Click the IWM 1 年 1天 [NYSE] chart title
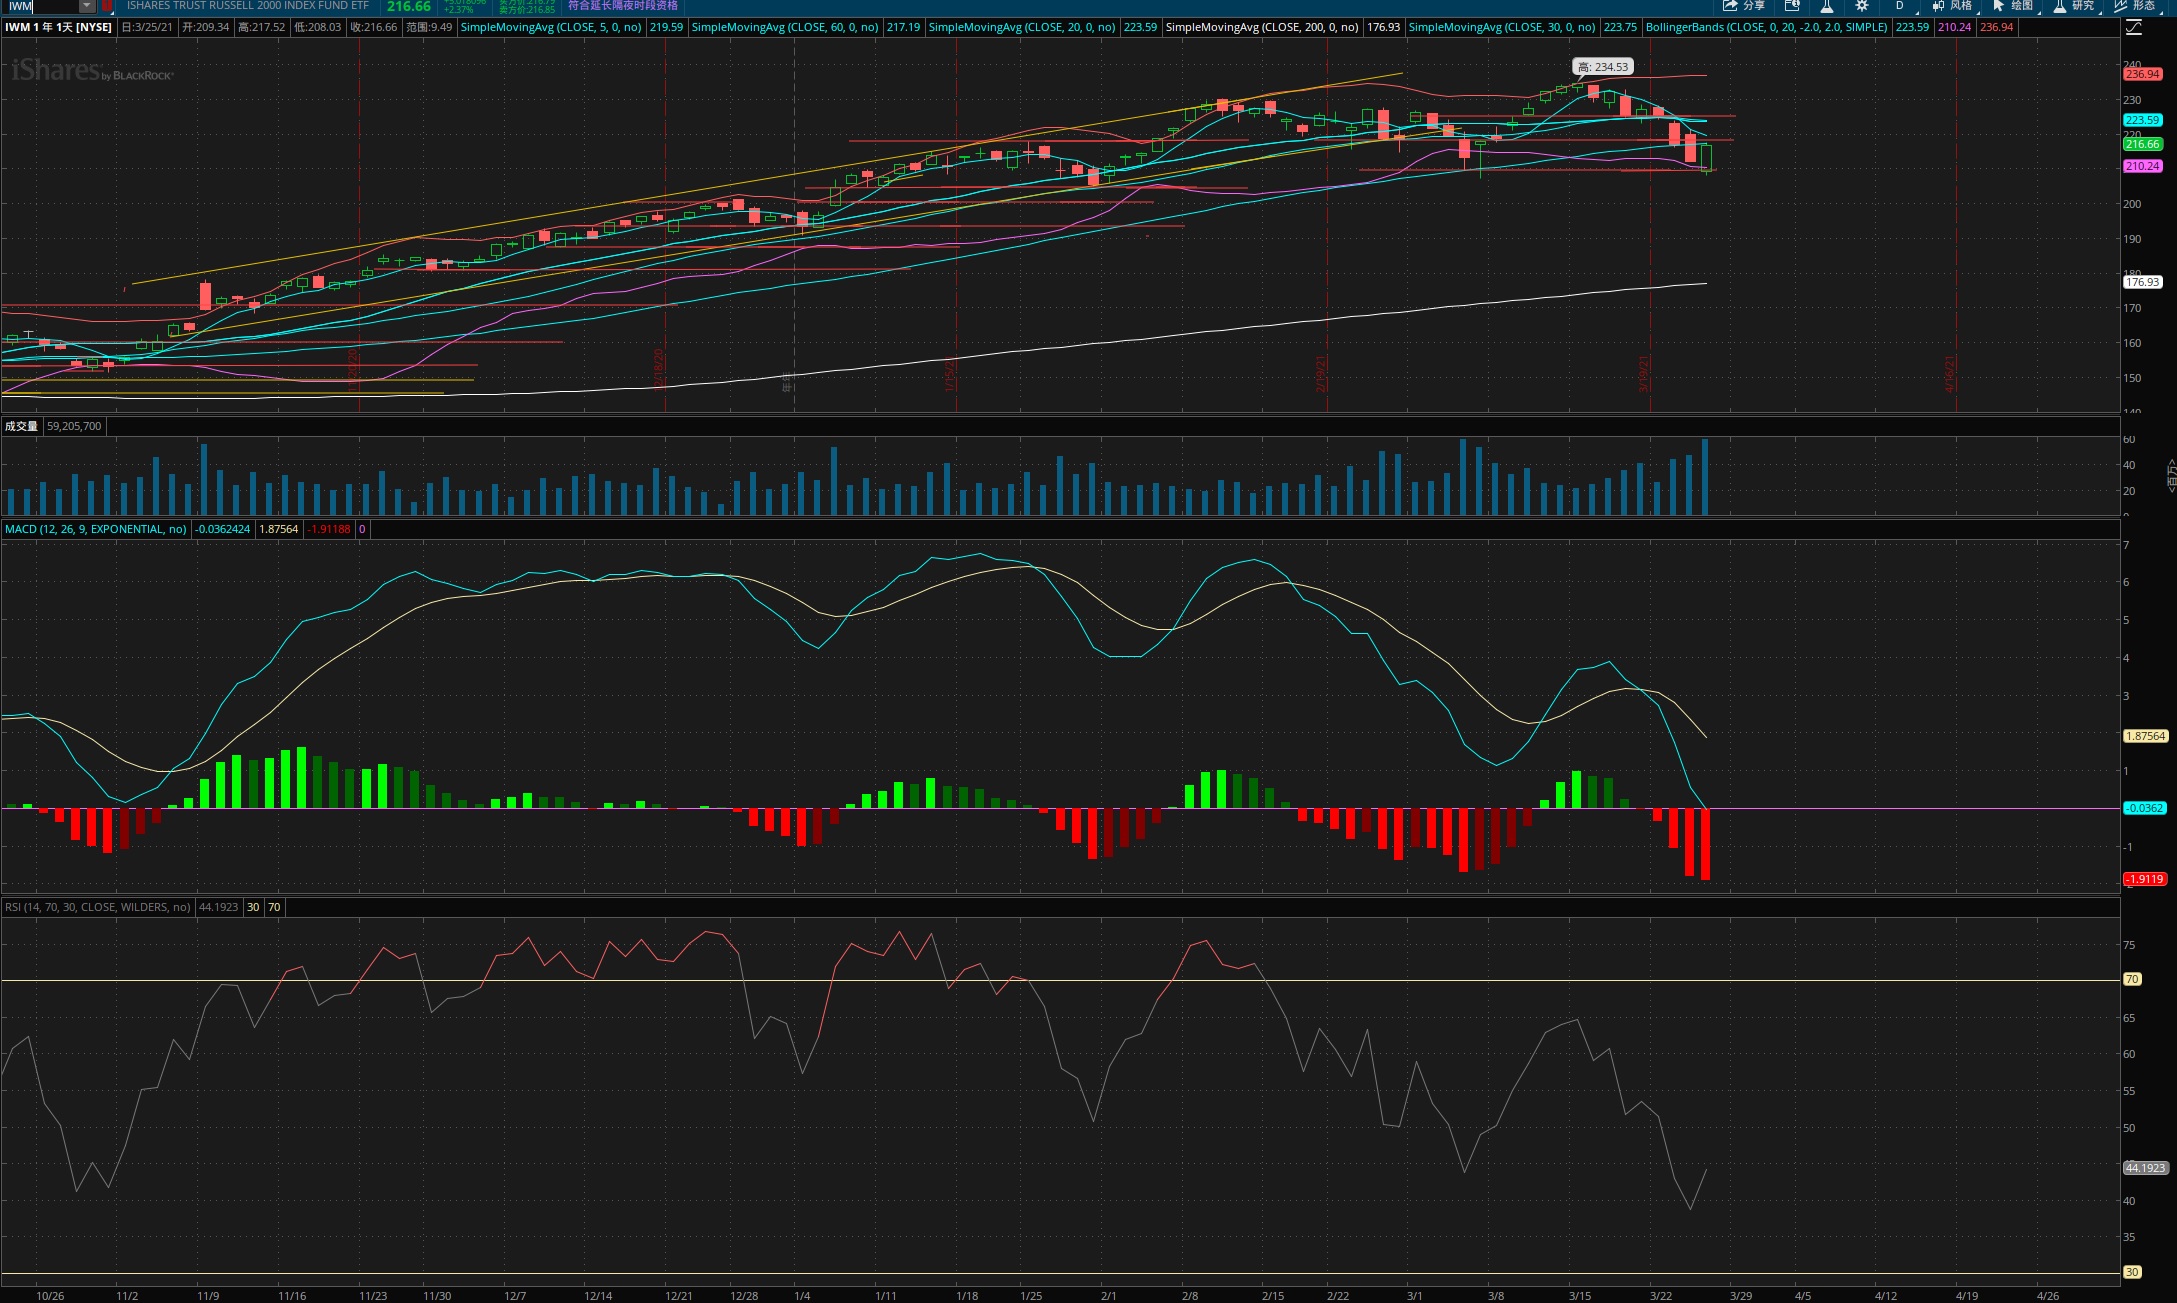The height and width of the screenshot is (1303, 2177). coord(58,27)
